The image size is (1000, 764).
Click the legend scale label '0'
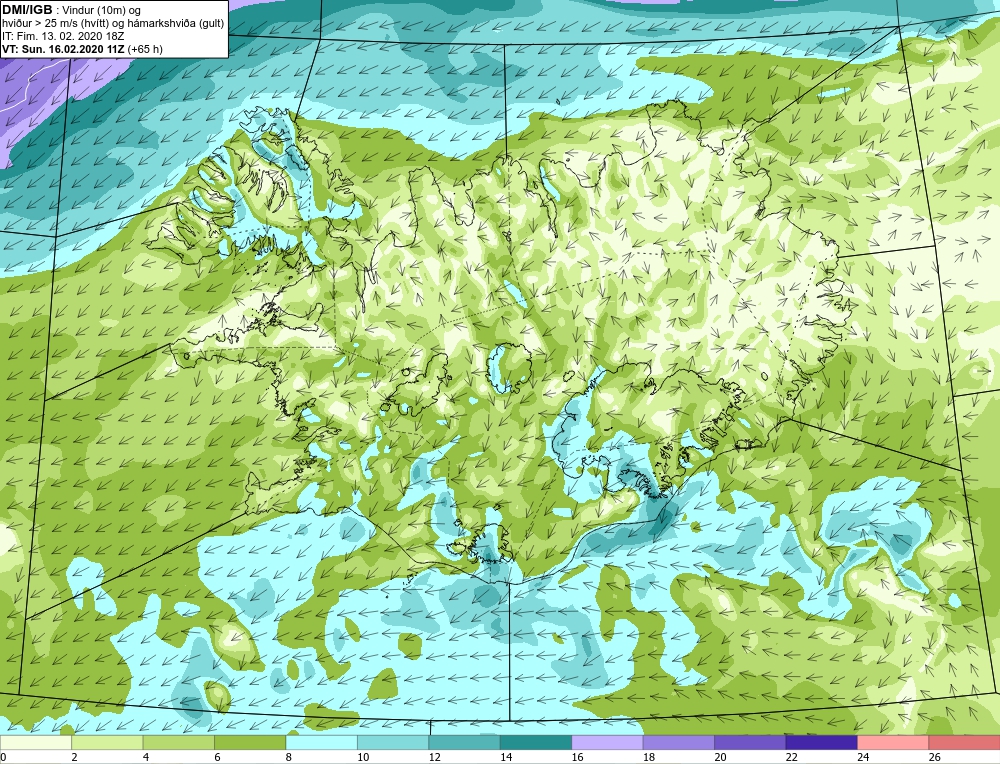(3, 757)
